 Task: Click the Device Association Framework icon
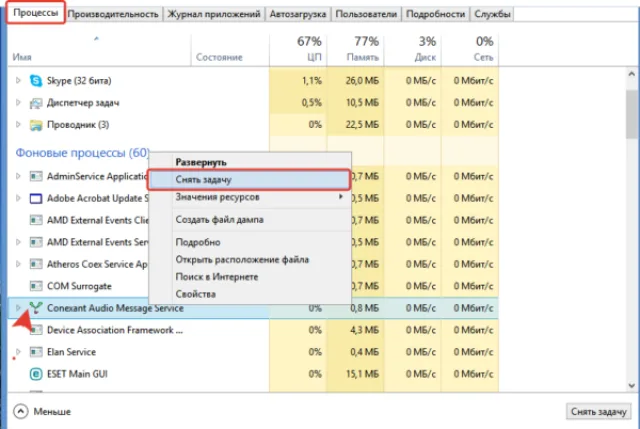36,330
